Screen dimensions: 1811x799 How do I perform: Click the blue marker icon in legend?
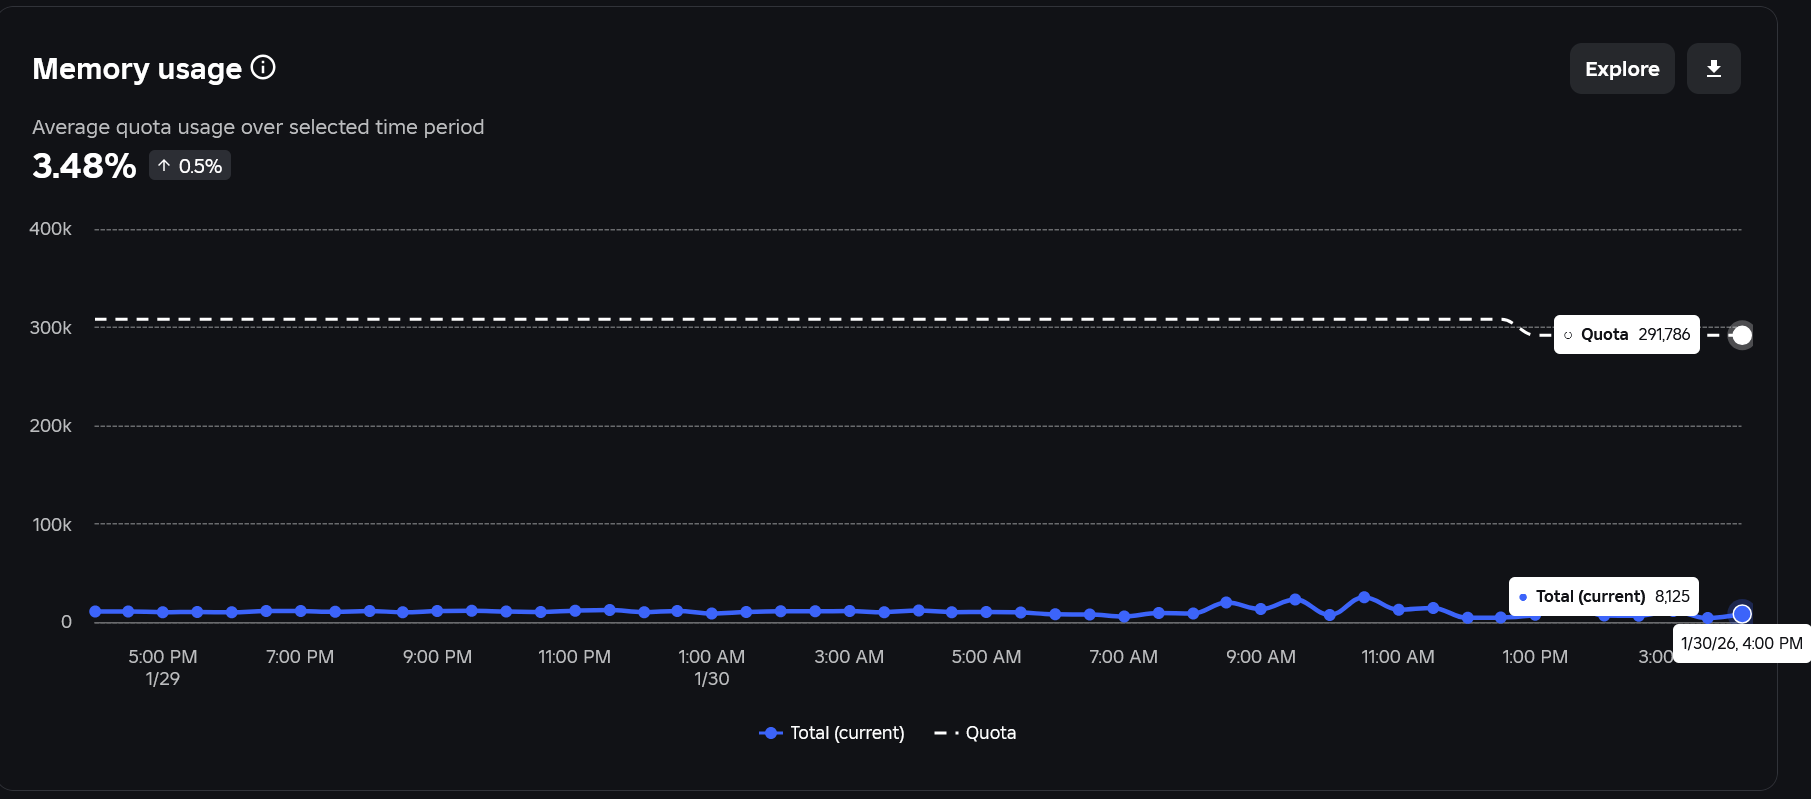(x=770, y=733)
